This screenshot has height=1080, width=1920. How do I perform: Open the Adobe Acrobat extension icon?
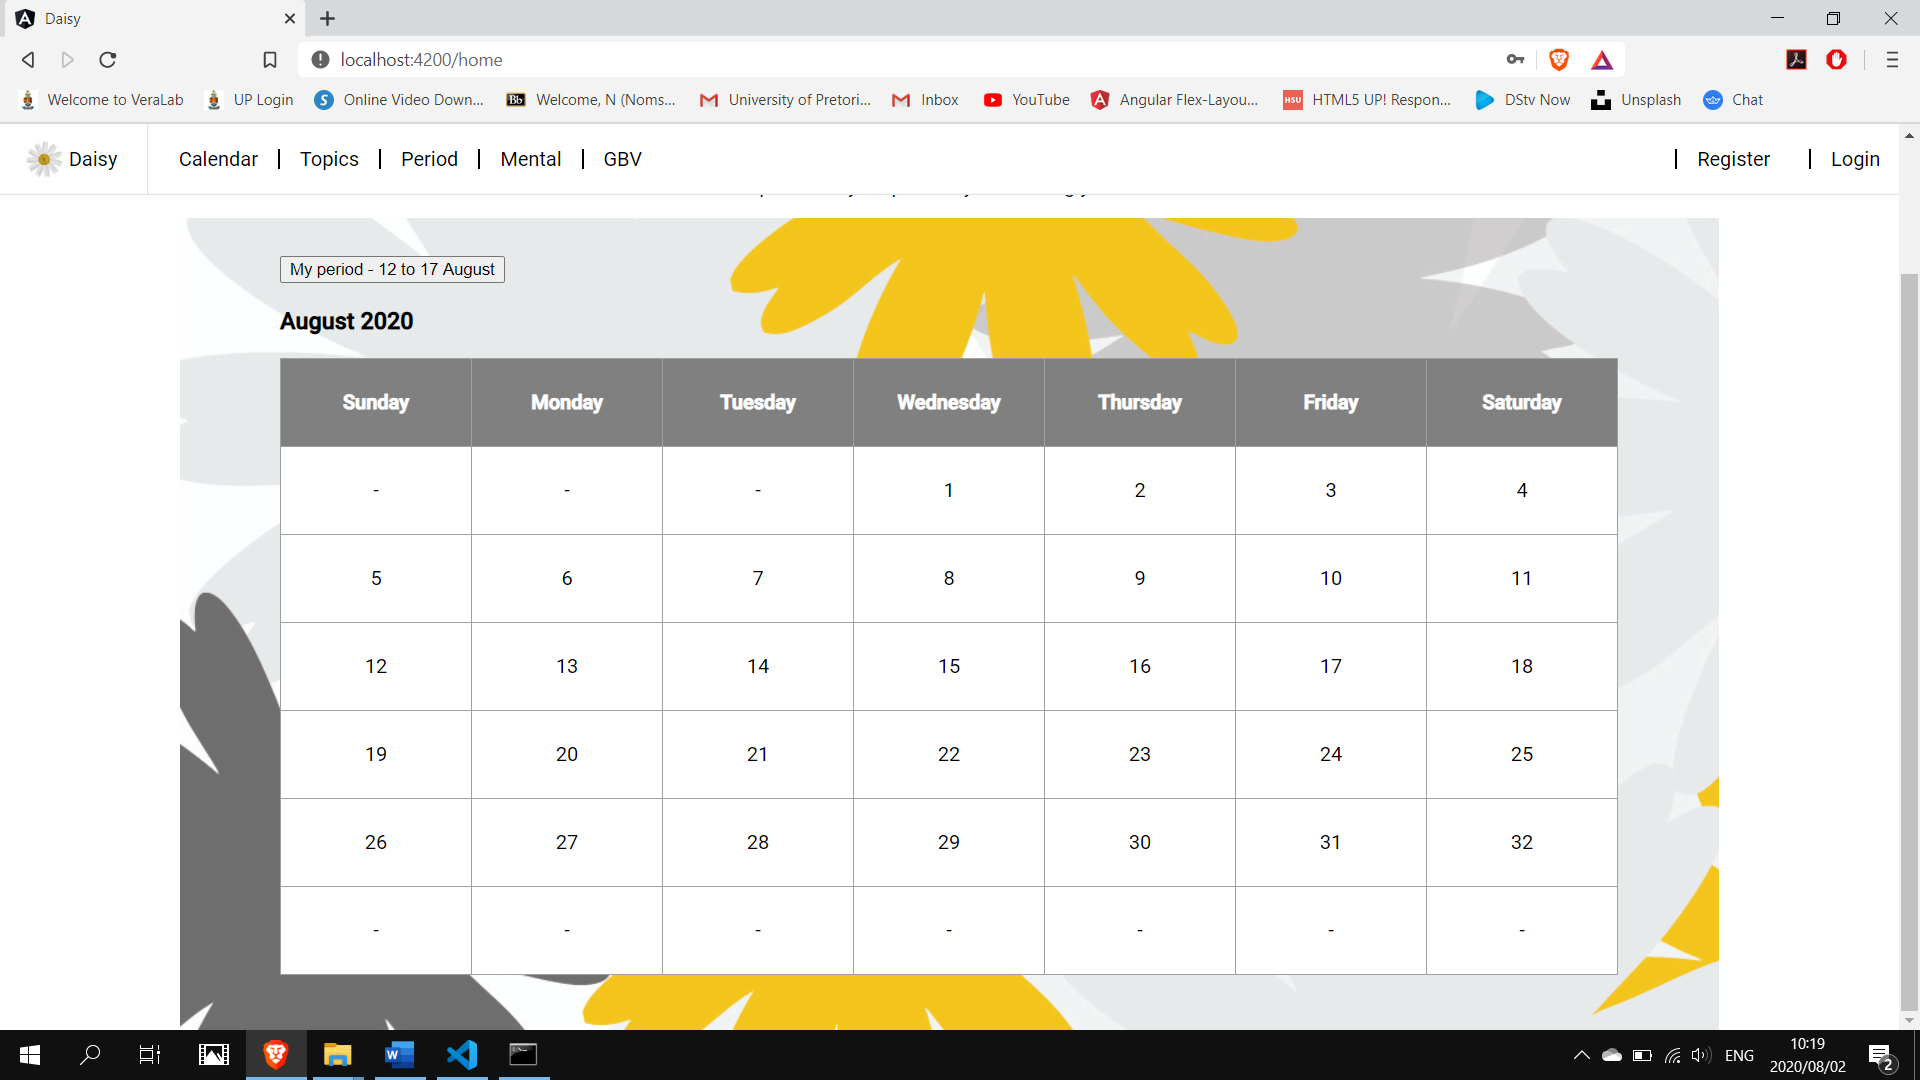pyautogui.click(x=1796, y=60)
